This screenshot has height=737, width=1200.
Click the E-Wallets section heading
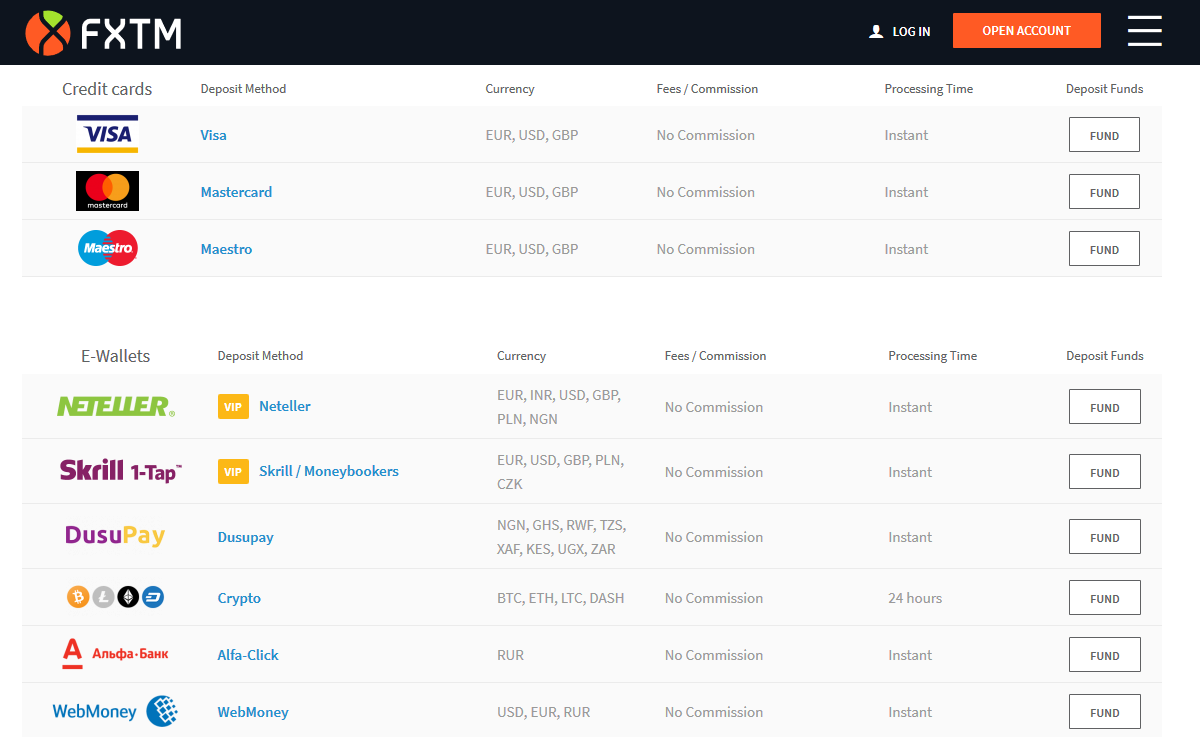click(x=115, y=356)
